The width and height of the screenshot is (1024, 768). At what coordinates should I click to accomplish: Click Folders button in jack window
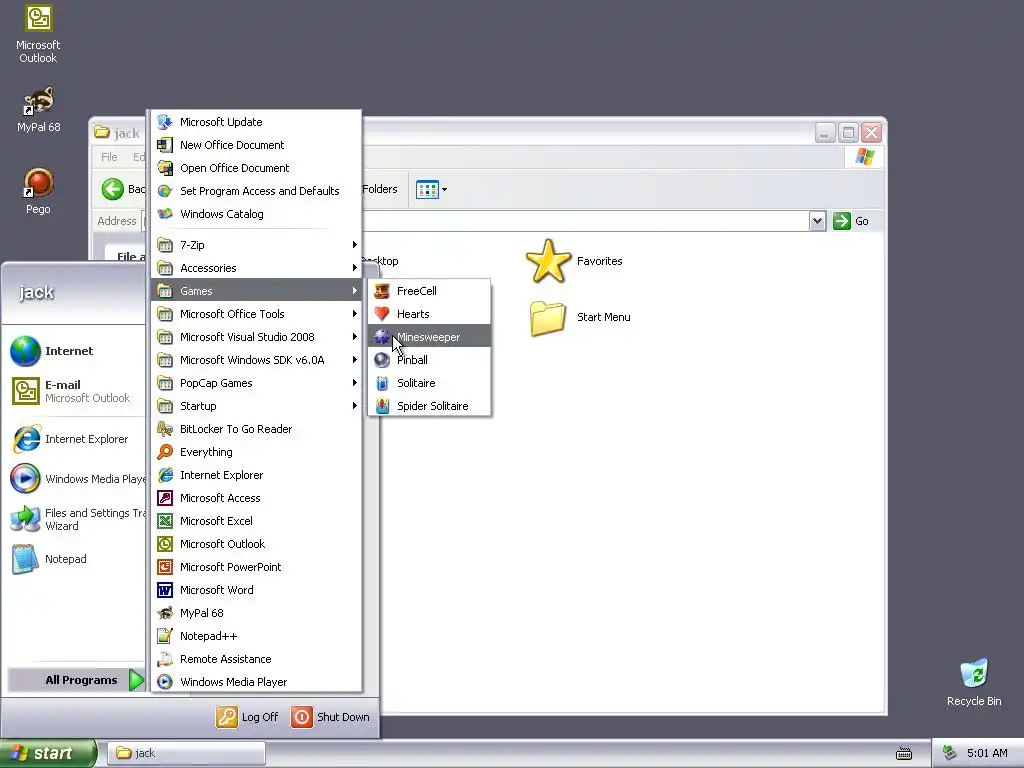click(380, 189)
